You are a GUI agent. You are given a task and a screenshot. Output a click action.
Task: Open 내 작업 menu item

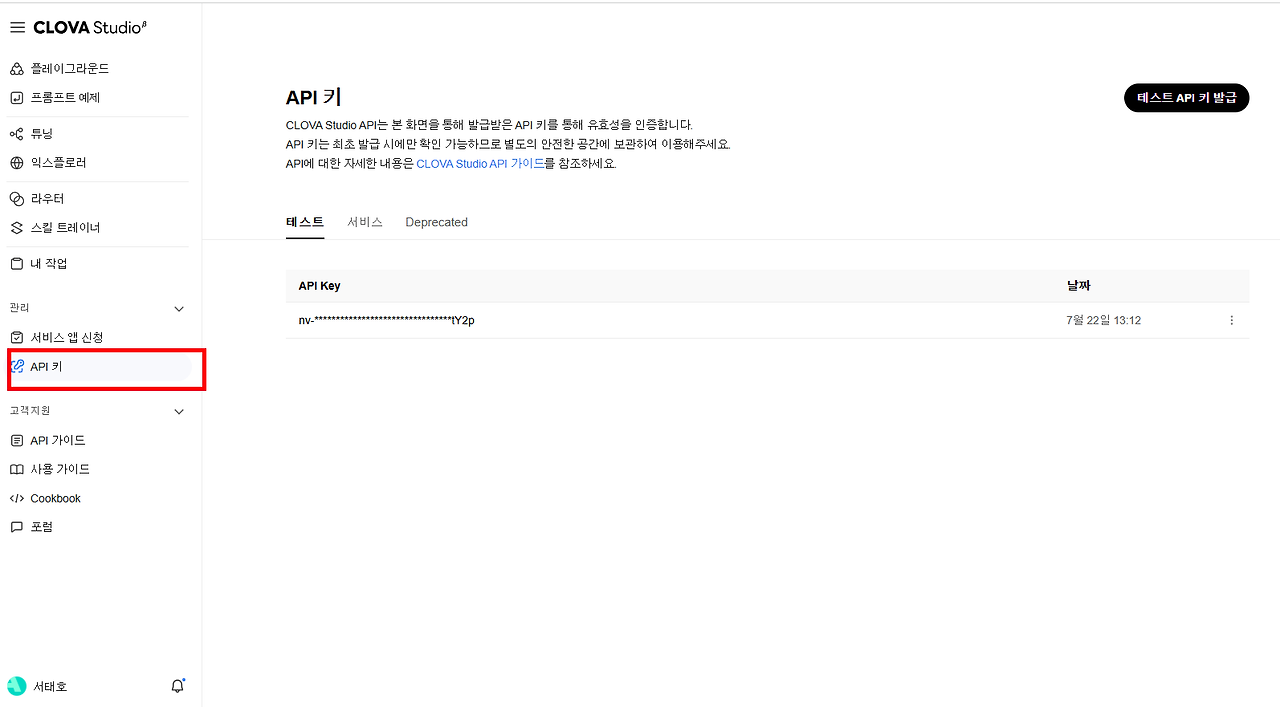(49, 264)
